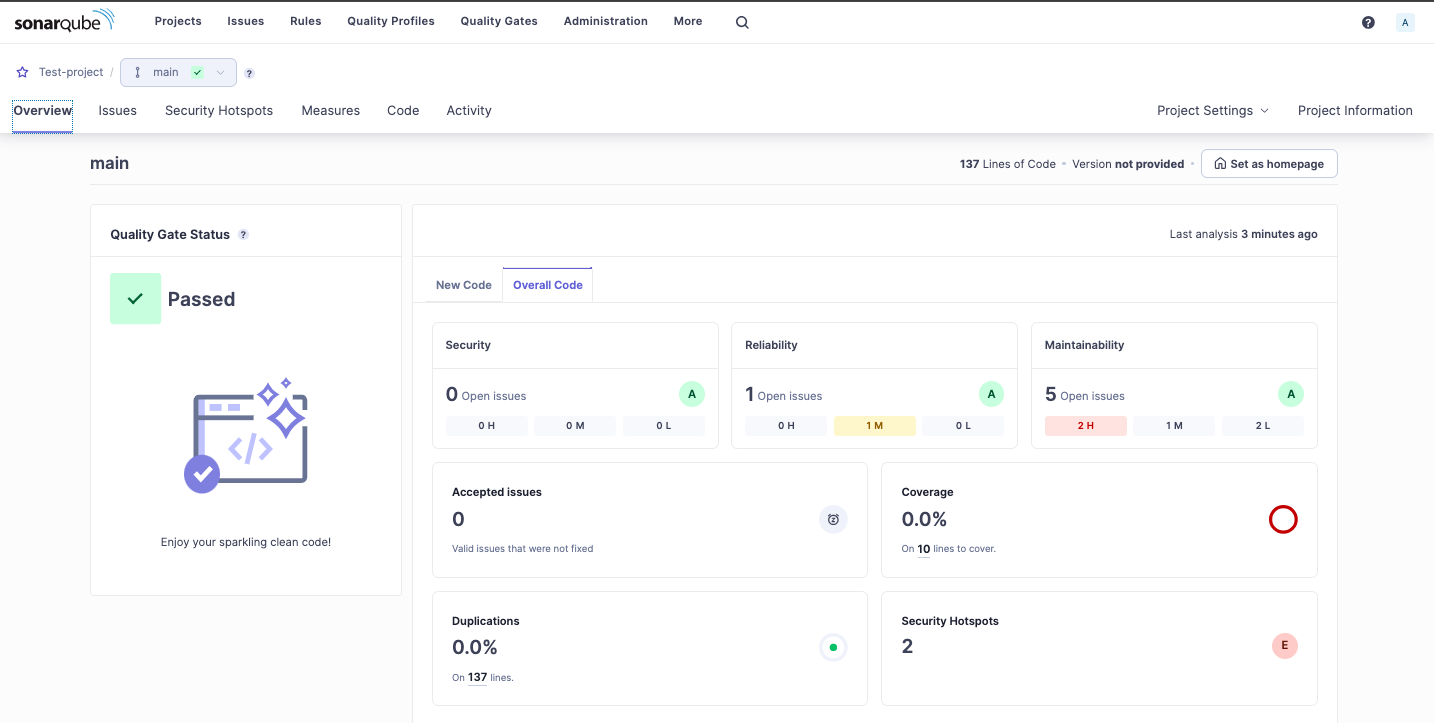Click the help question mark icon

tap(1368, 21)
